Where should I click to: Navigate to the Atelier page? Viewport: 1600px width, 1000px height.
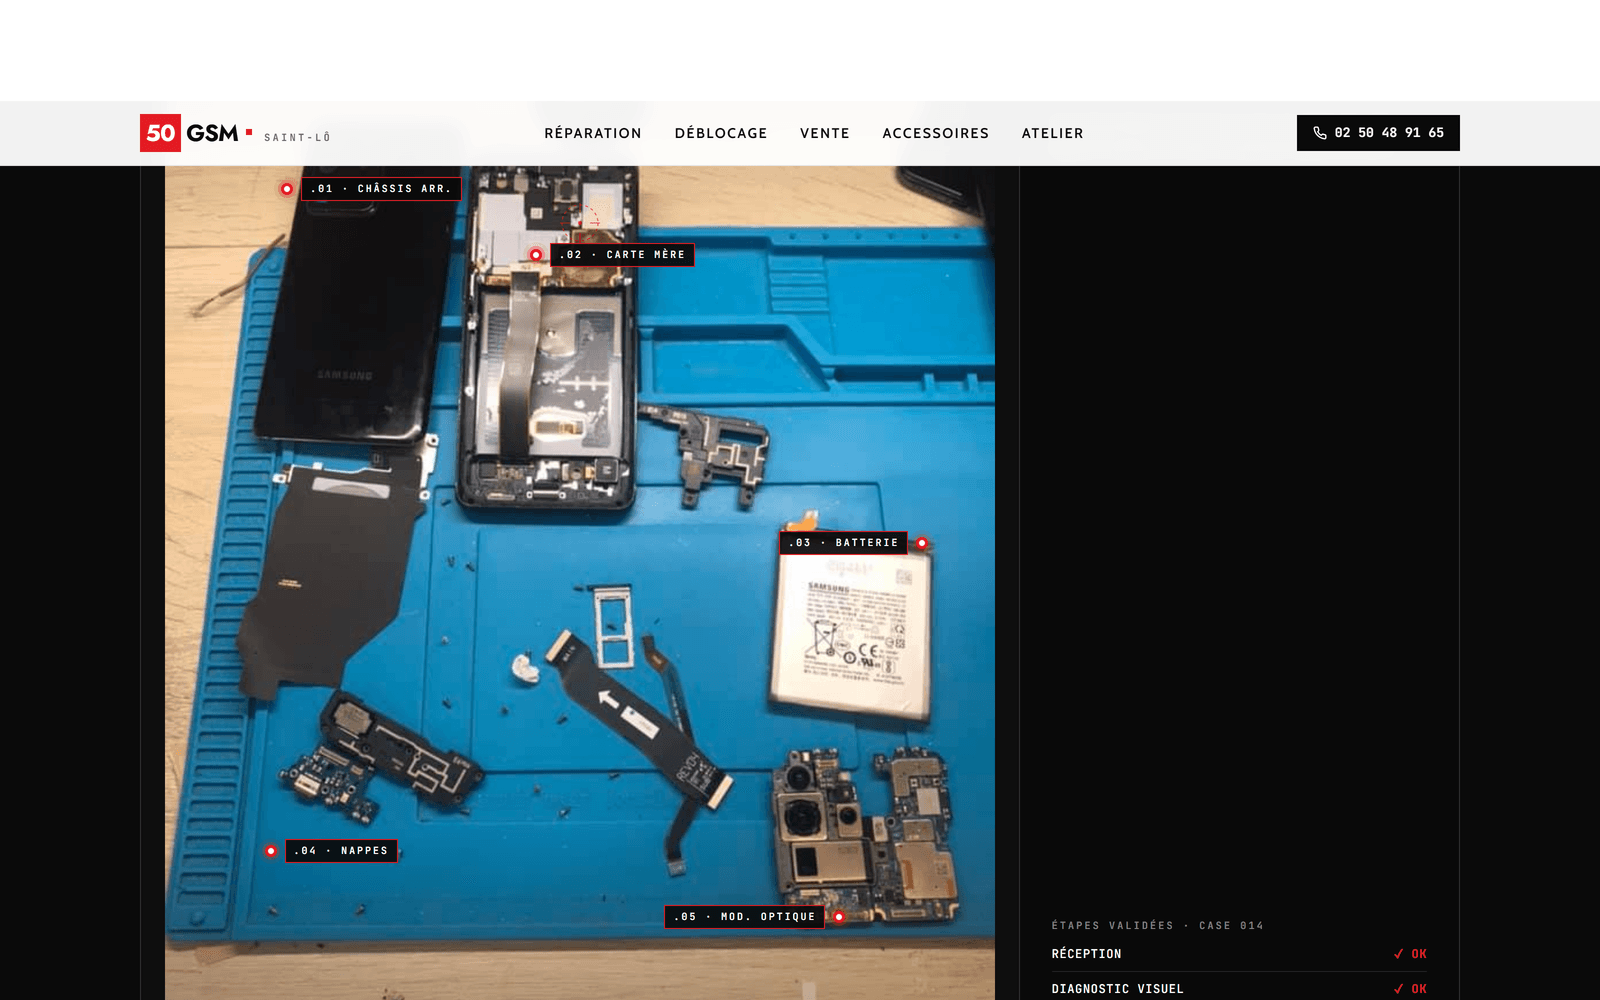(1053, 133)
